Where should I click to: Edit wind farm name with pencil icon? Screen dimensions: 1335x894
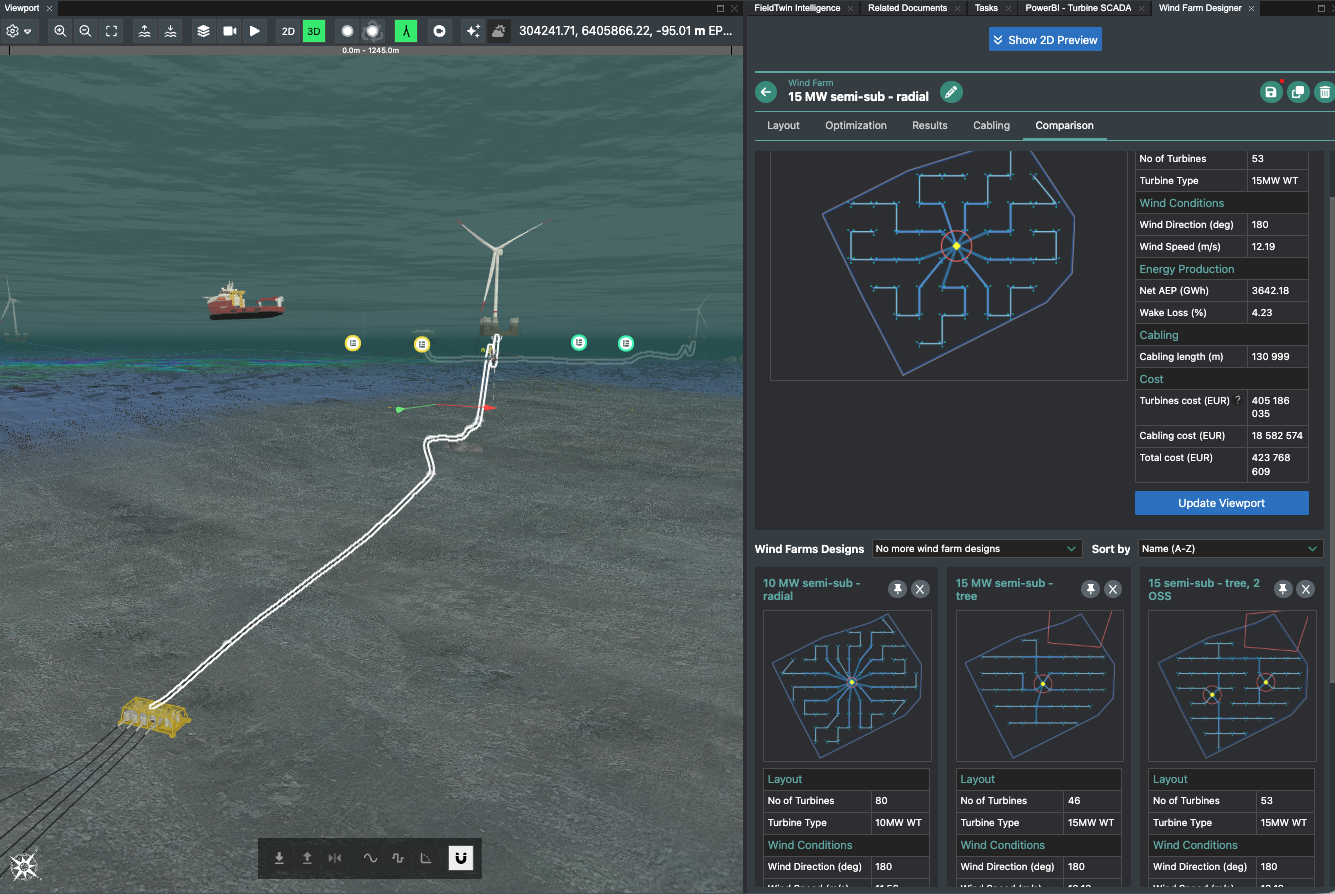pos(951,92)
